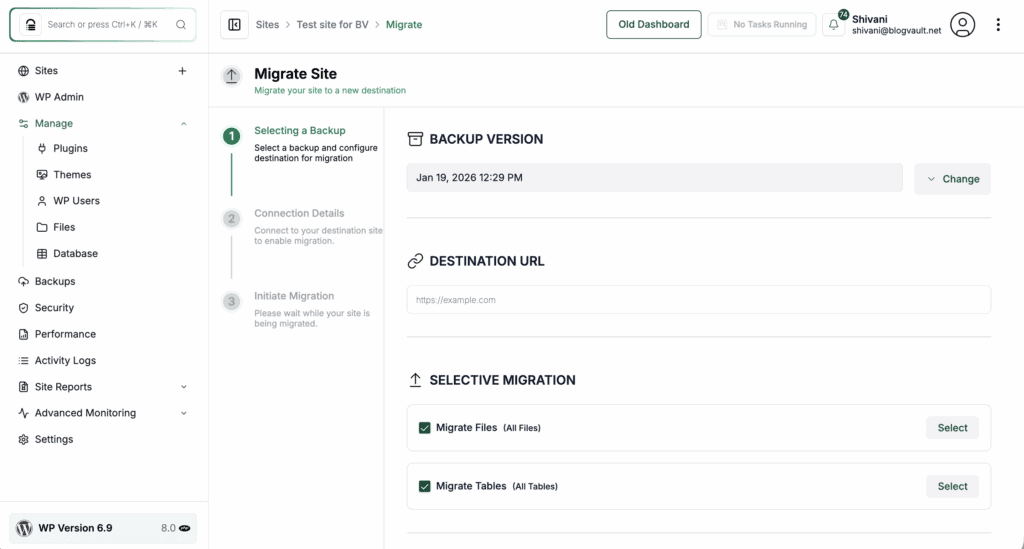Click the WordPress logo in WP Version badge
This screenshot has width=1024, height=549.
click(x=24, y=528)
